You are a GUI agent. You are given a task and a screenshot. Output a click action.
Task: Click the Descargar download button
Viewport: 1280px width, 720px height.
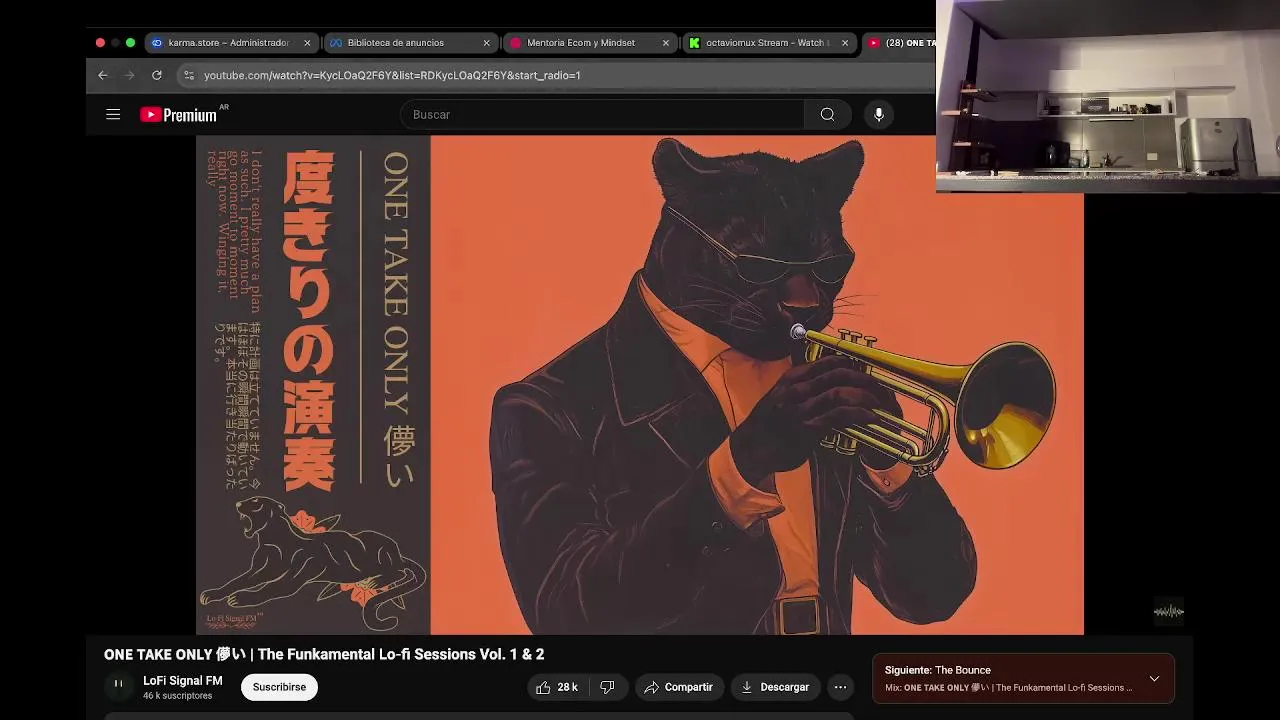pos(775,687)
